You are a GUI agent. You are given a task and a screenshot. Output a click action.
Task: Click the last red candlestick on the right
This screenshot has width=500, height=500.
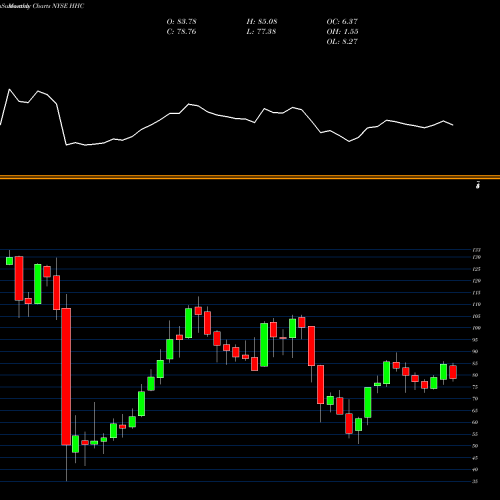(453, 372)
